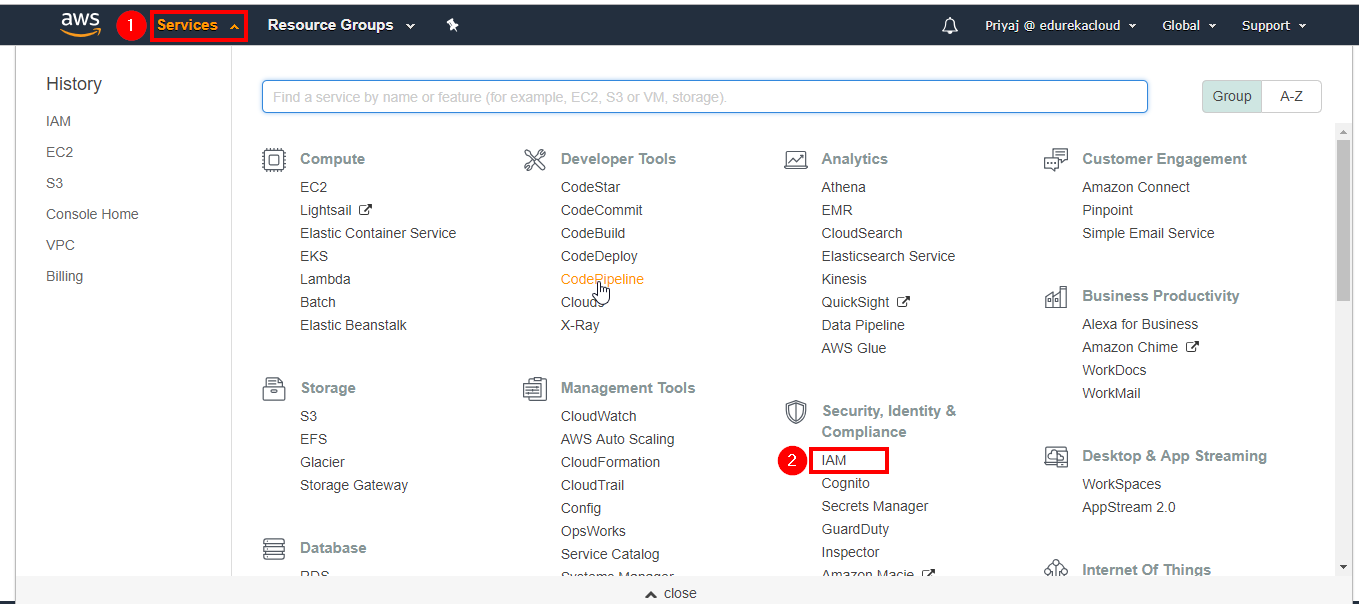
Task: Expand the Support dropdown
Action: (1274, 26)
